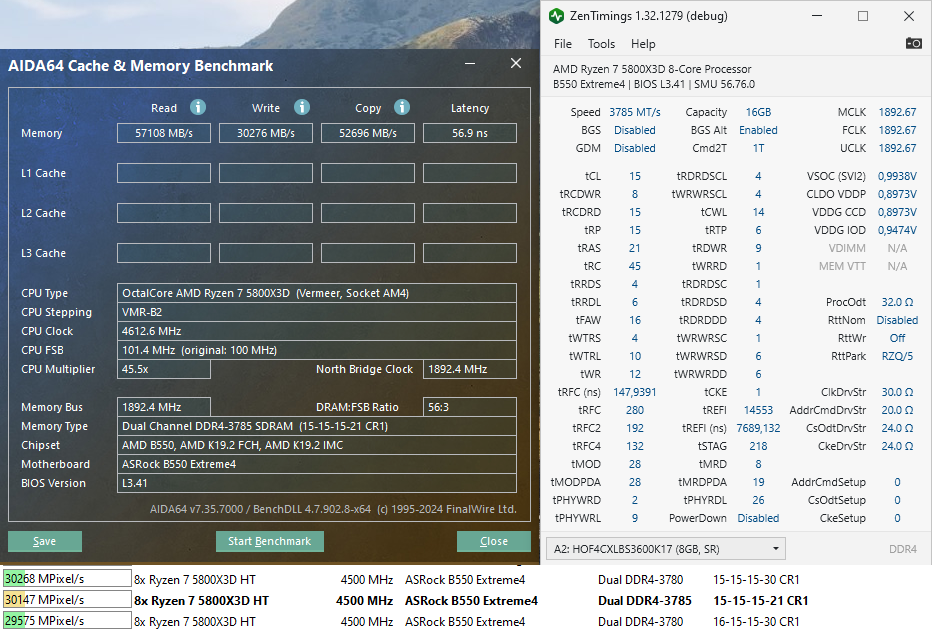Click the Memory Read value 57108 MB/s
Screen dimensions: 932x635
pyautogui.click(x=163, y=133)
